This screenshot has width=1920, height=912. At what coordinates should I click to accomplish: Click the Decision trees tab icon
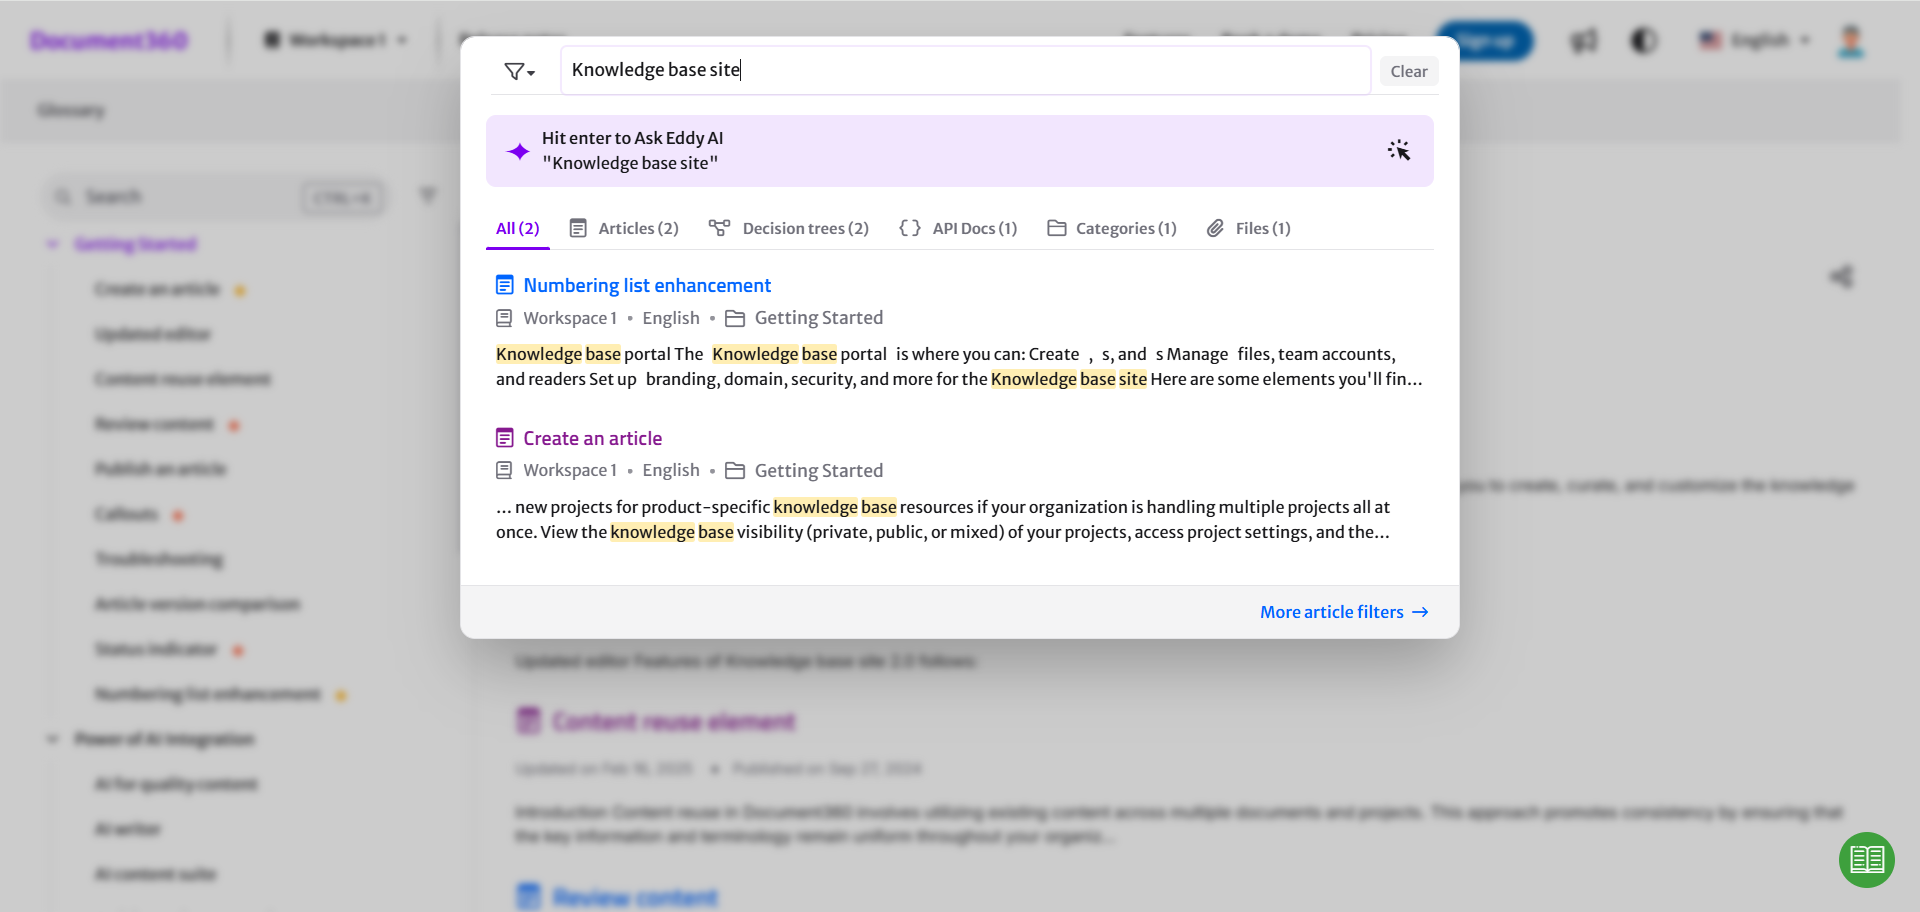coord(719,228)
